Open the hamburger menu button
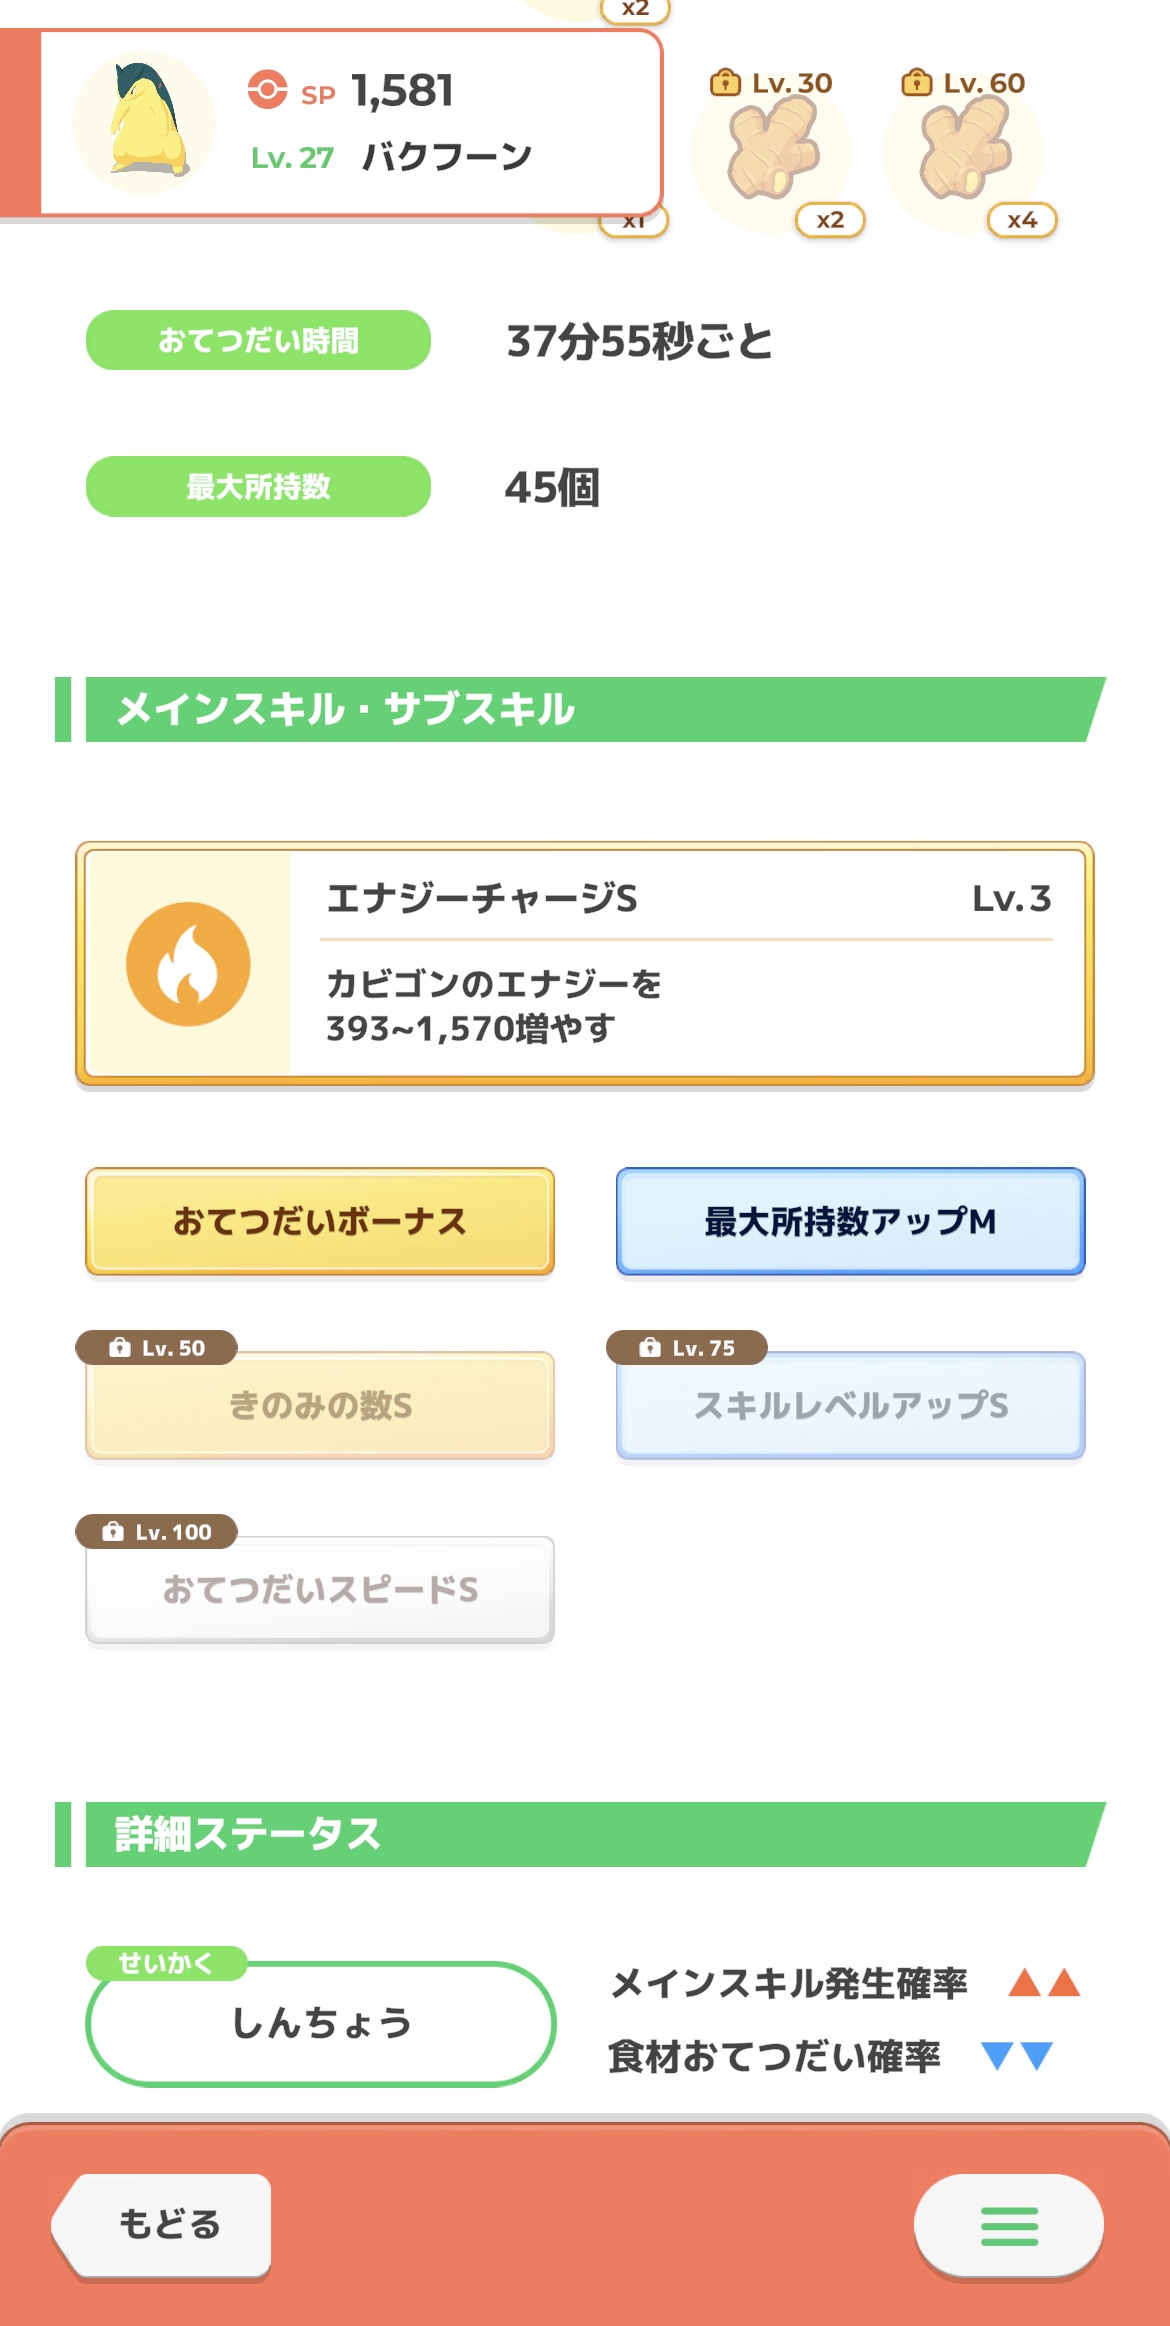The image size is (1170, 2326). (1009, 2226)
